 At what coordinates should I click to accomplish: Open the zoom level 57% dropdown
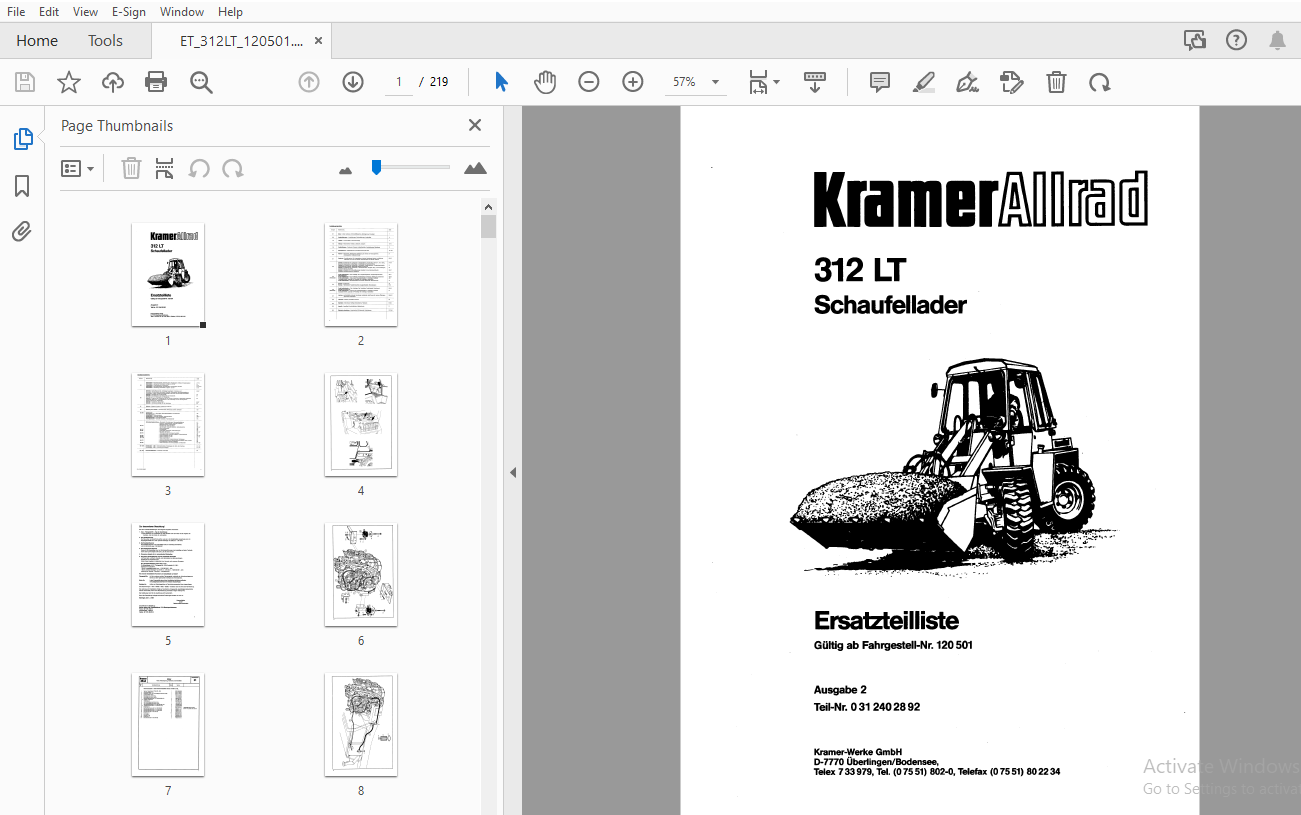pos(696,82)
